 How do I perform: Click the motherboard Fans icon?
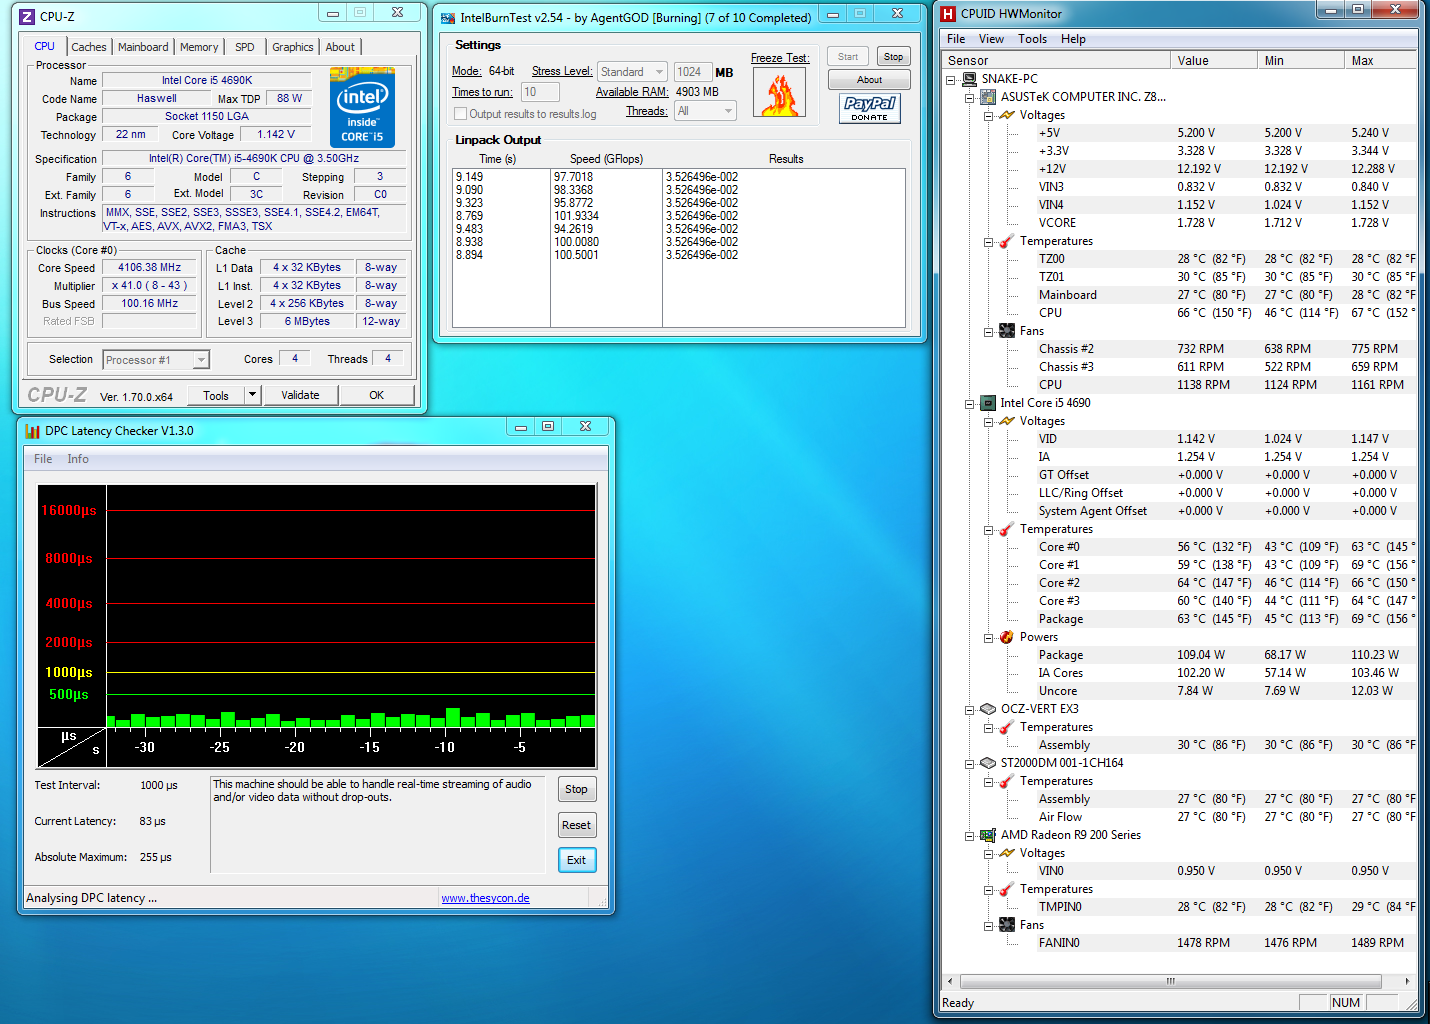coord(1007,331)
